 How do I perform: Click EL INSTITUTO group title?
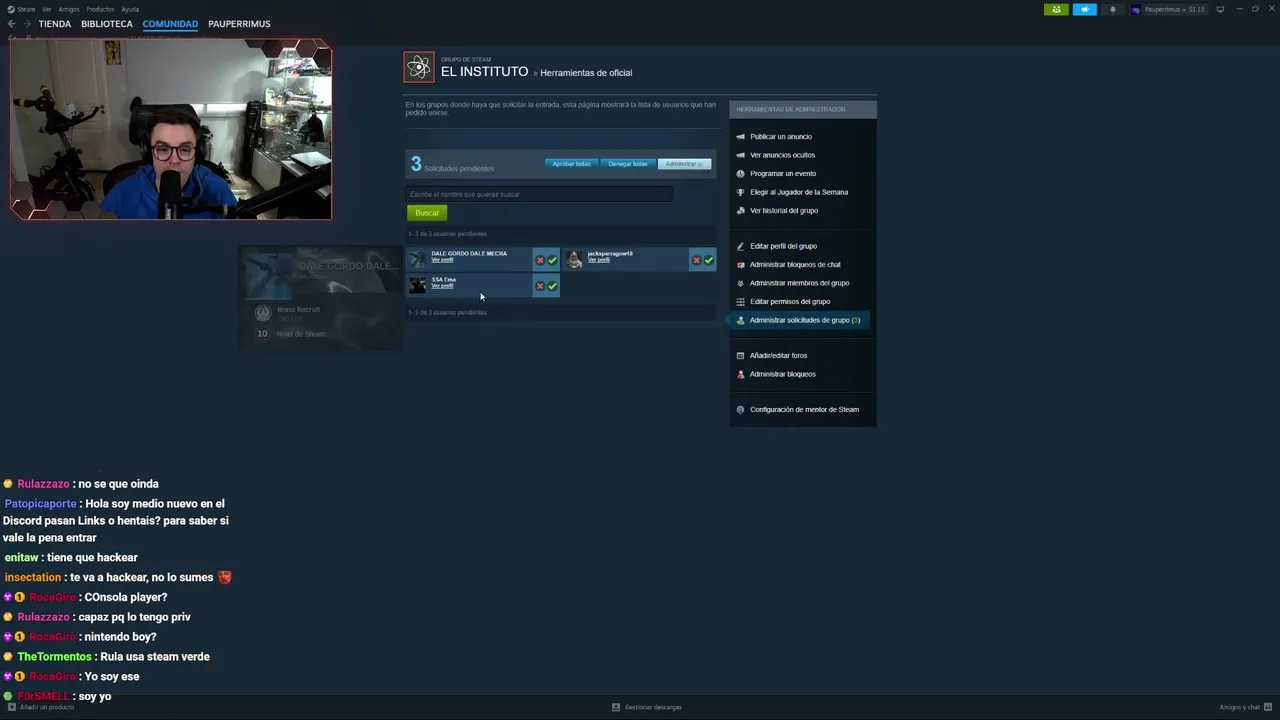pyautogui.click(x=484, y=72)
